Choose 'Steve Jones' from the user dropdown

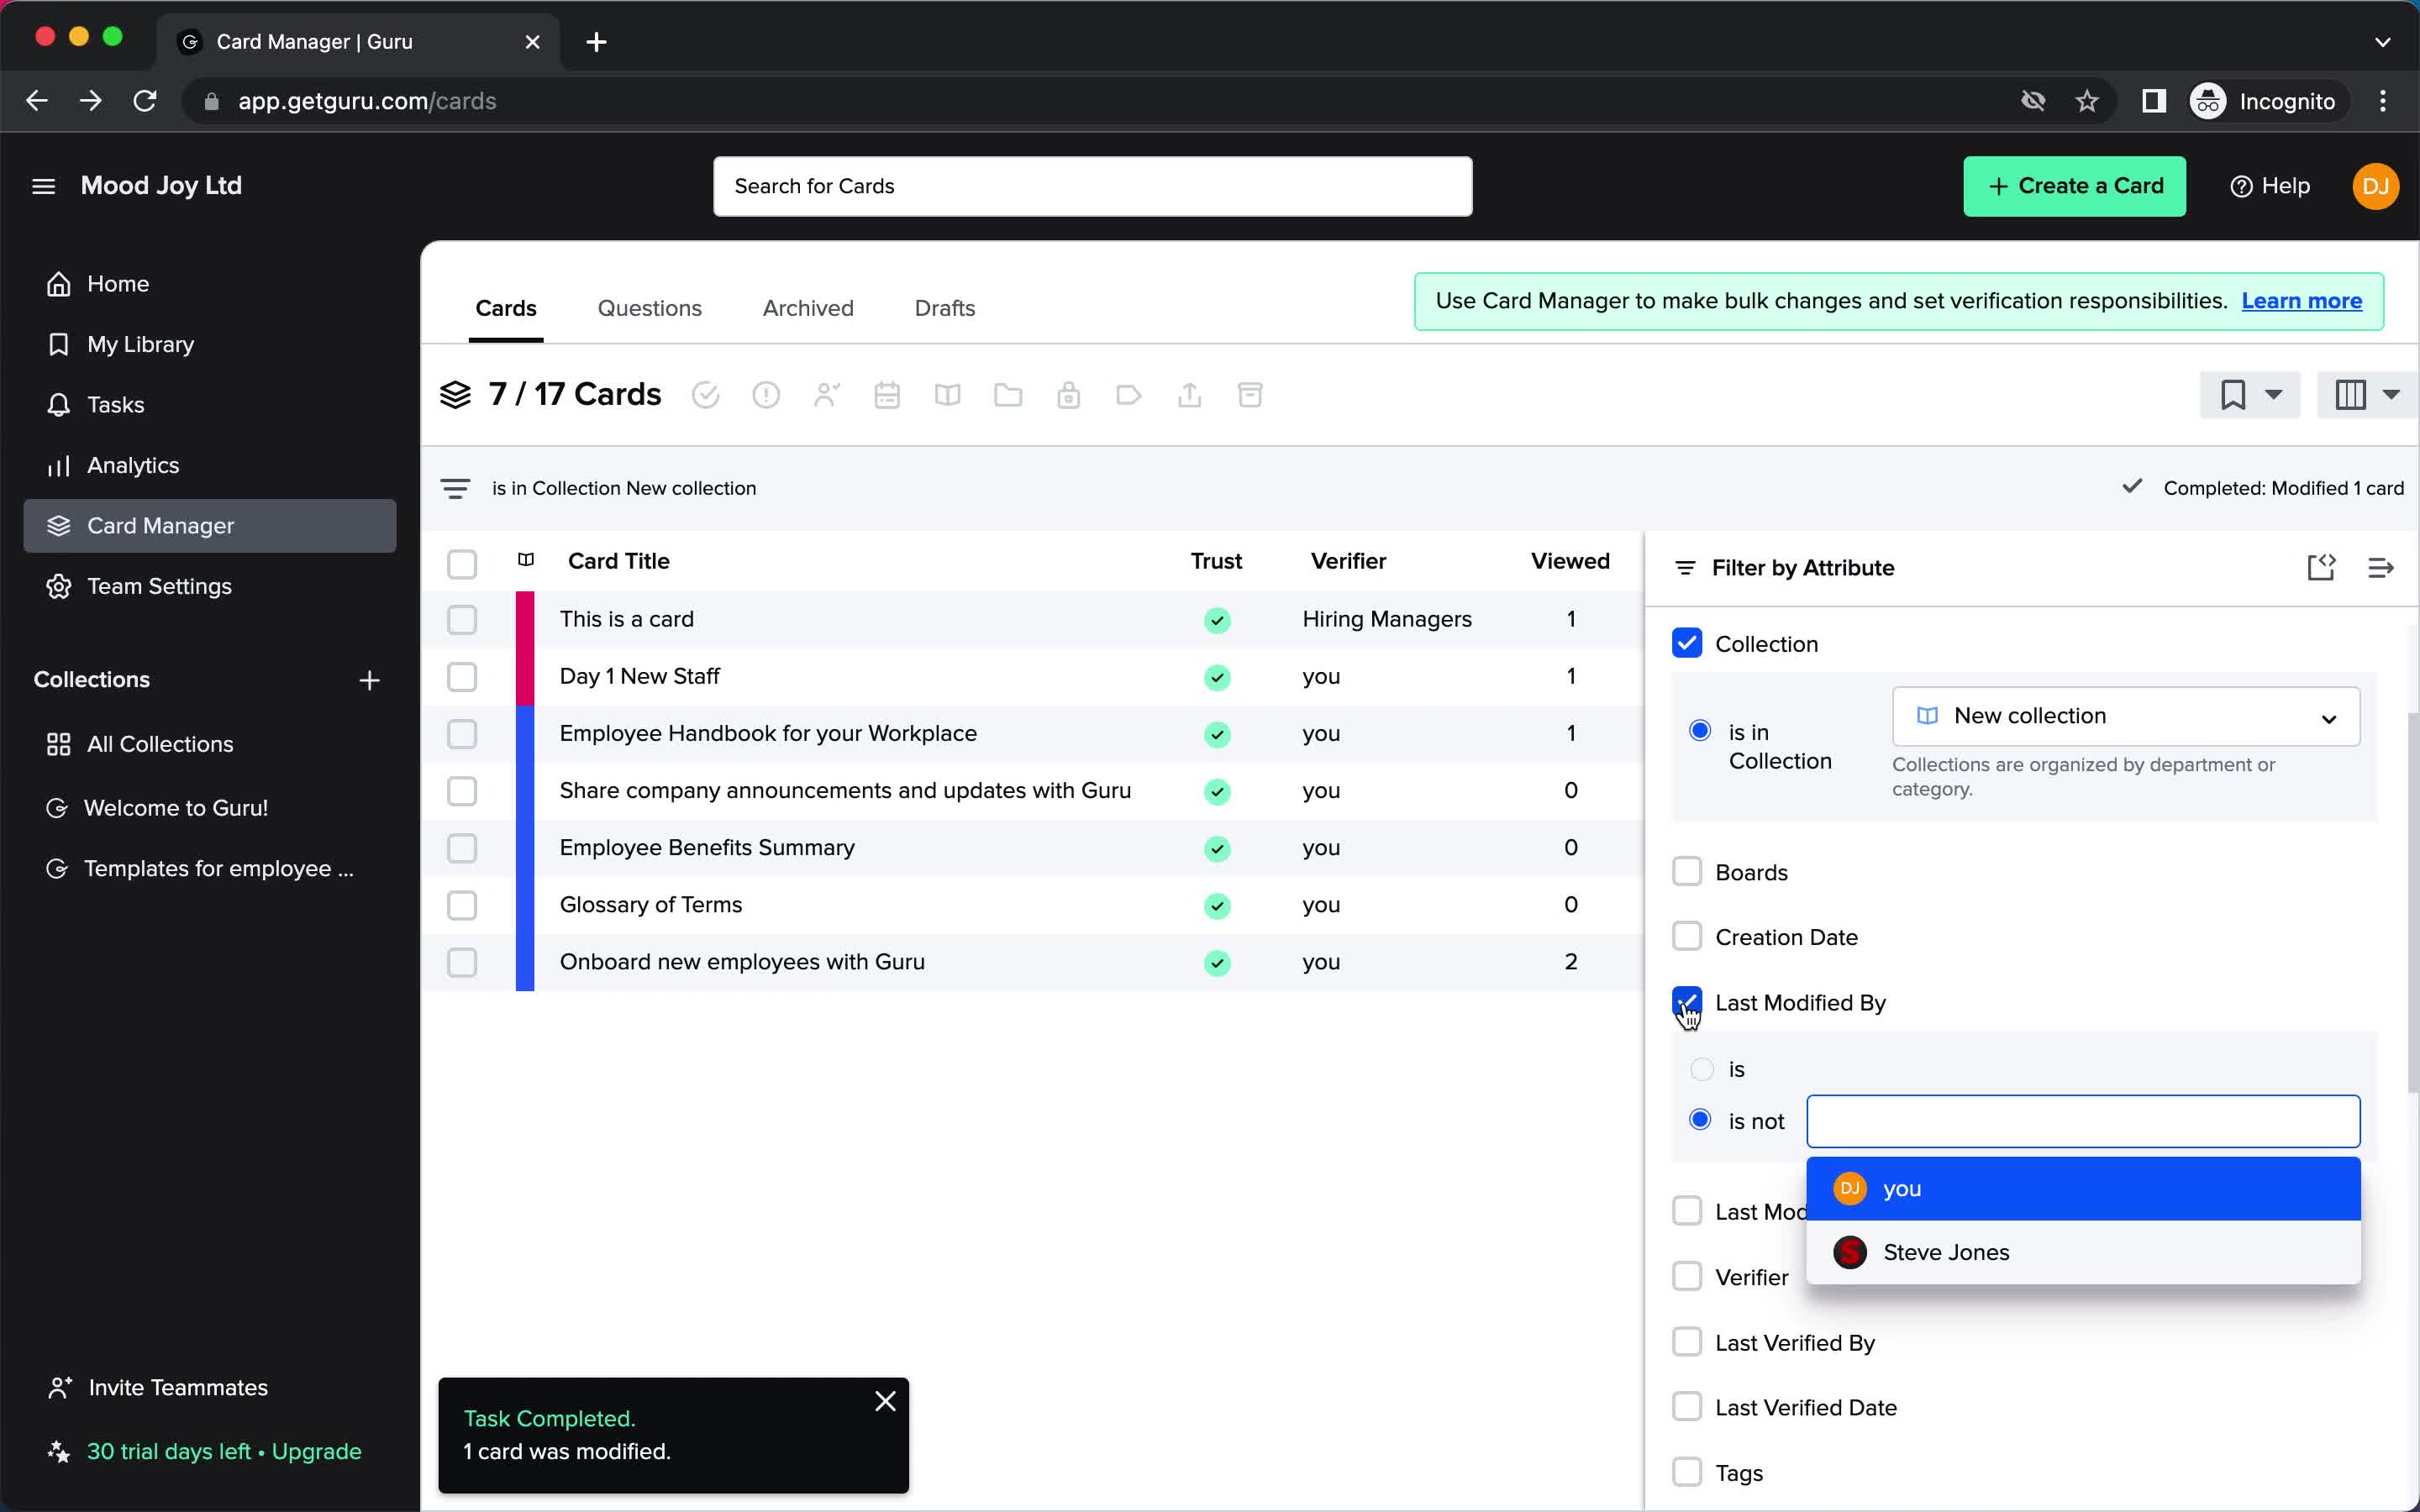pyautogui.click(x=2083, y=1252)
